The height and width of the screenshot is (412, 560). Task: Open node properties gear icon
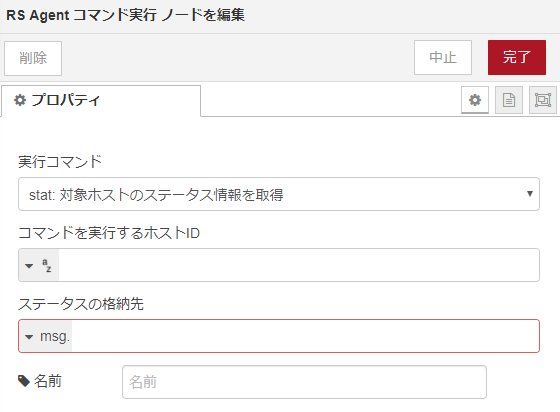[x=475, y=100]
